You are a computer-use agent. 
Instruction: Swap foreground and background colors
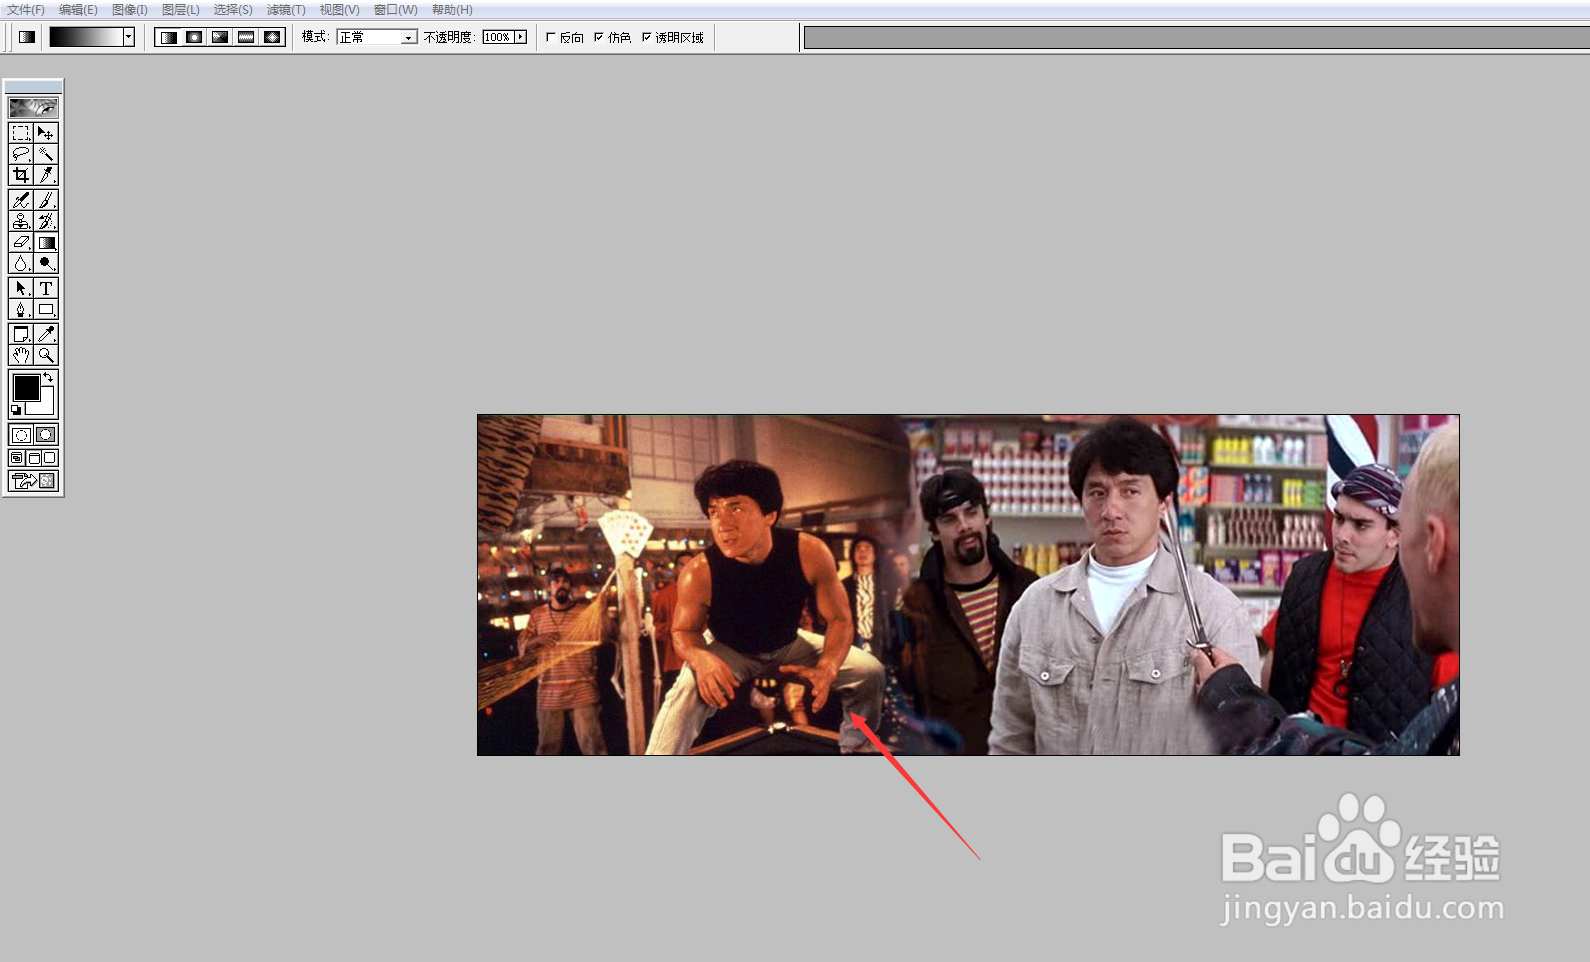tap(49, 377)
